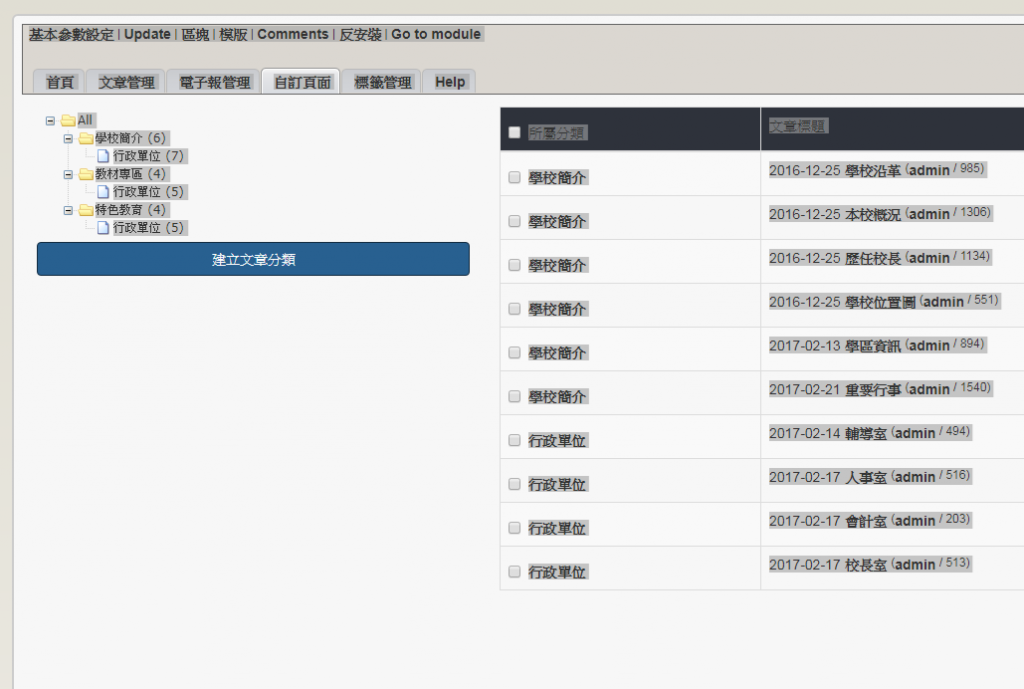Open the 基本參數設定 link
The image size is (1024, 689).
71,34
